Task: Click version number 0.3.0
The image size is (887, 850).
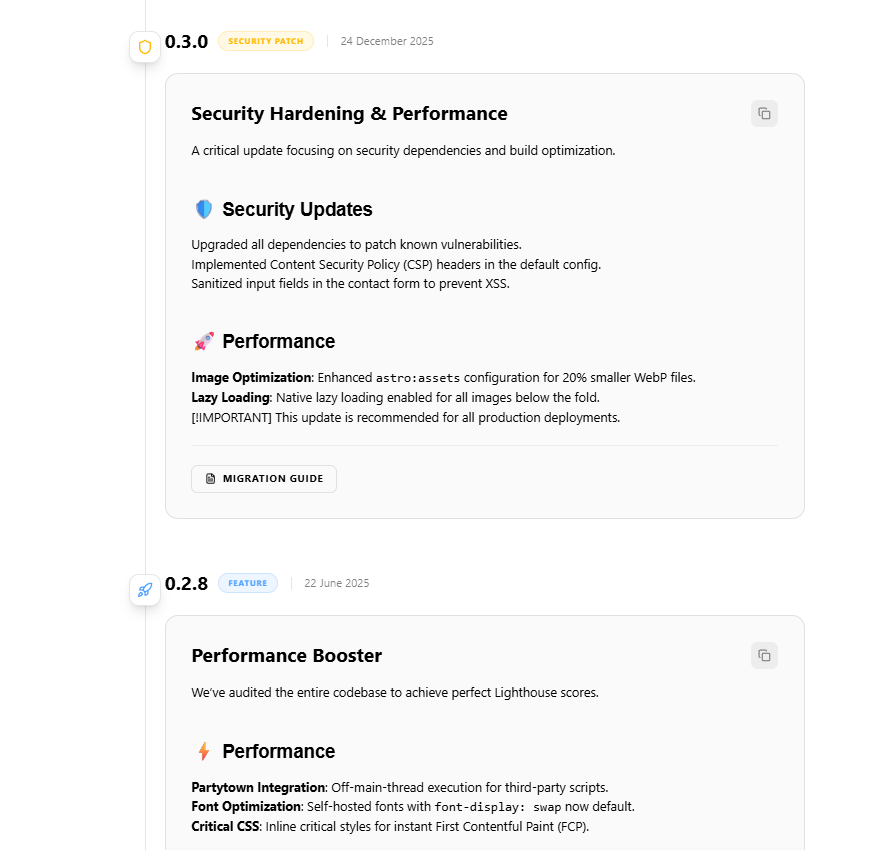Action: coord(186,42)
